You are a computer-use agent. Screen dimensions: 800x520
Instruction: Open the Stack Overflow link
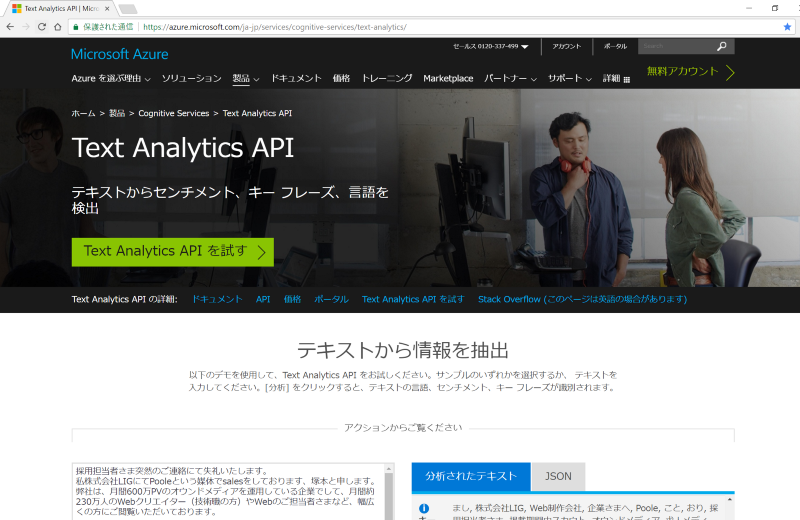[x=582, y=299]
